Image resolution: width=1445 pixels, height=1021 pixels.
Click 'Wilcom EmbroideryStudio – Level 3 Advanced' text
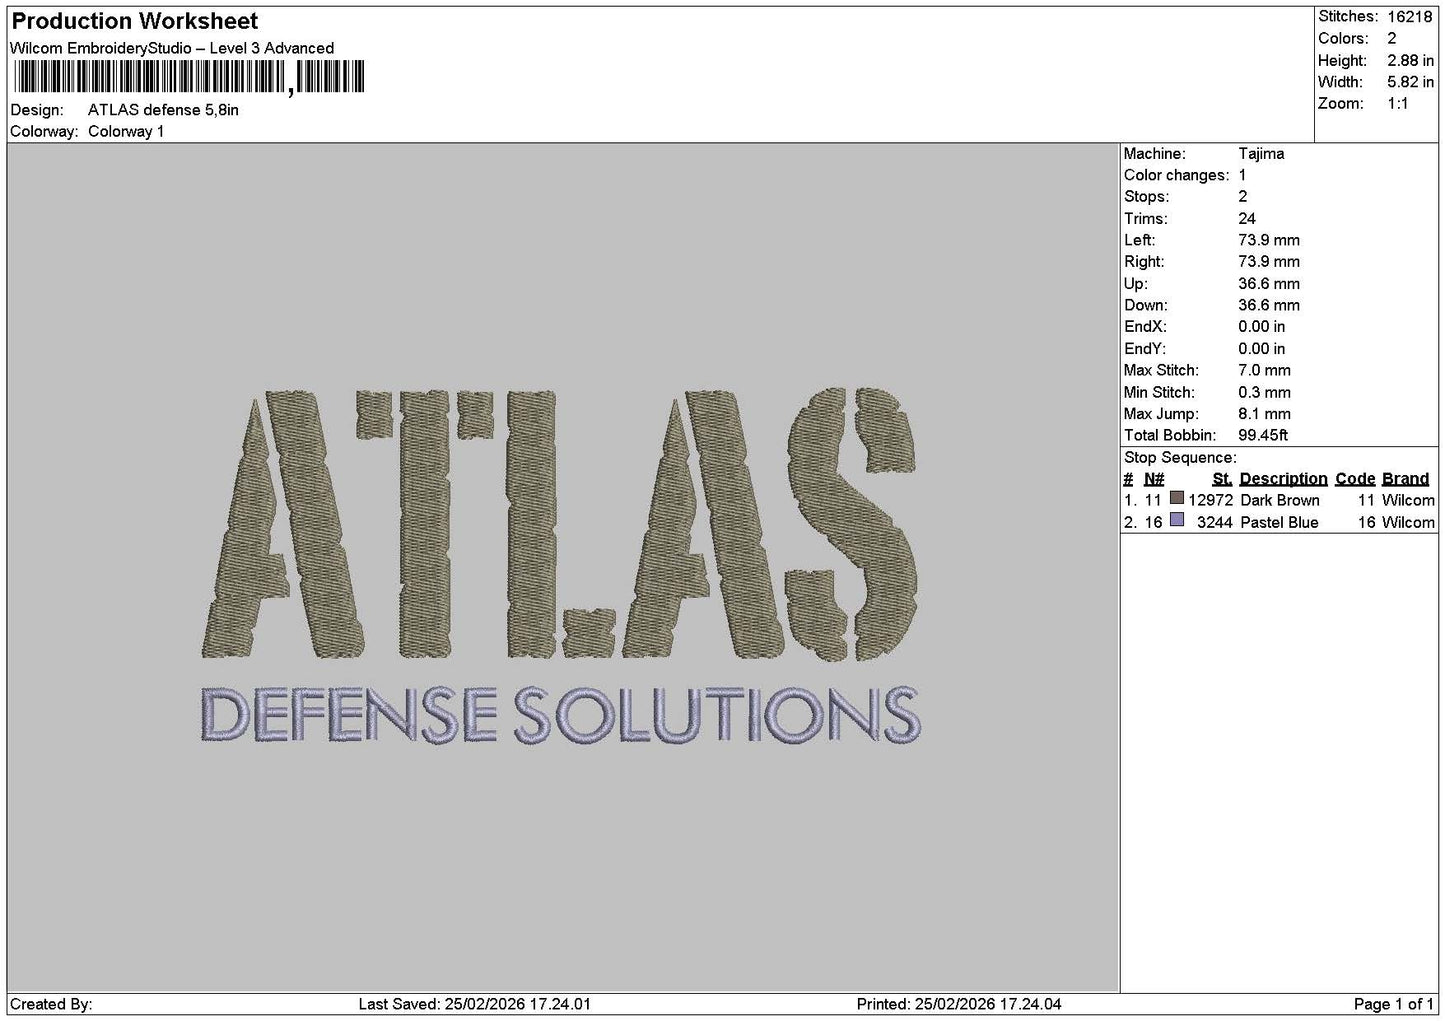pyautogui.click(x=172, y=48)
